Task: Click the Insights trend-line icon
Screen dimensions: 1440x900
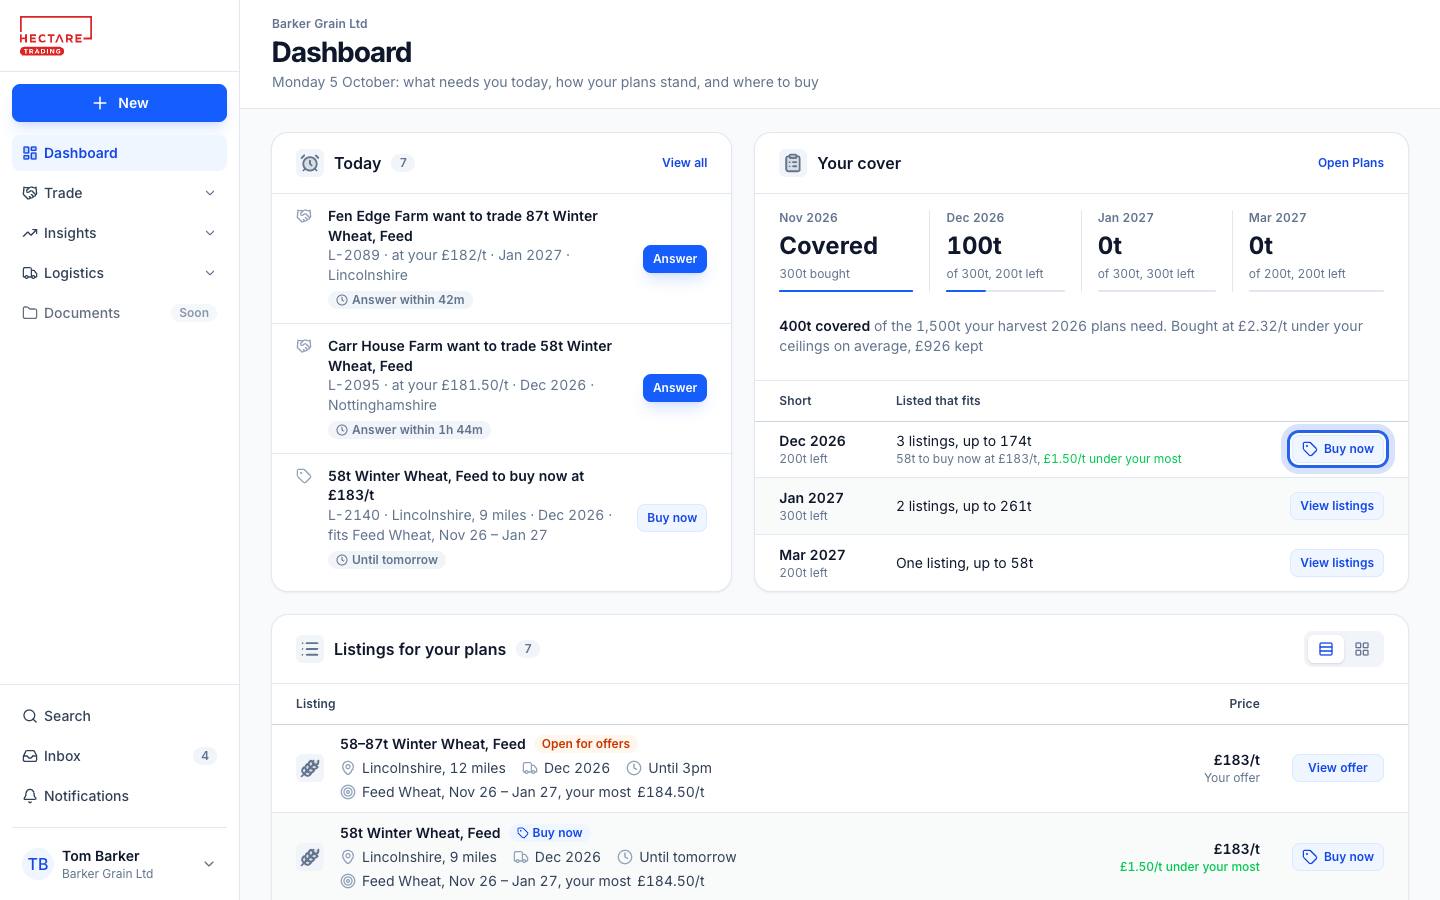Action: click(x=30, y=233)
